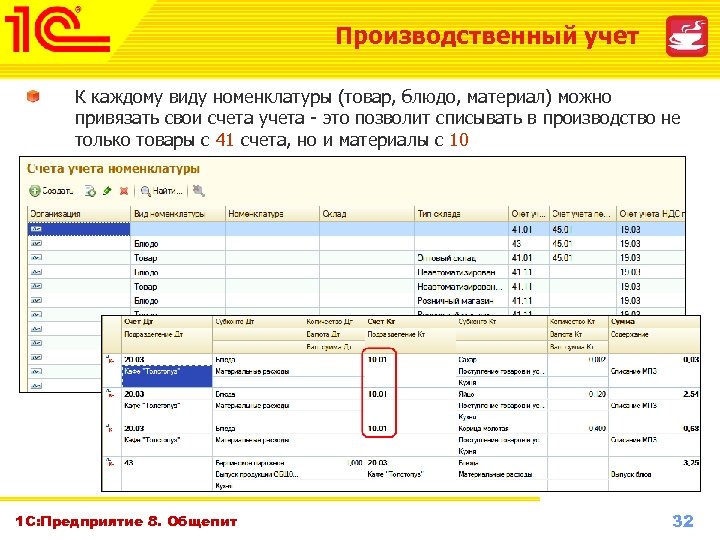This screenshot has height=540, width=720.
Task: Click the green pencil edit icon
Action: (x=107, y=191)
